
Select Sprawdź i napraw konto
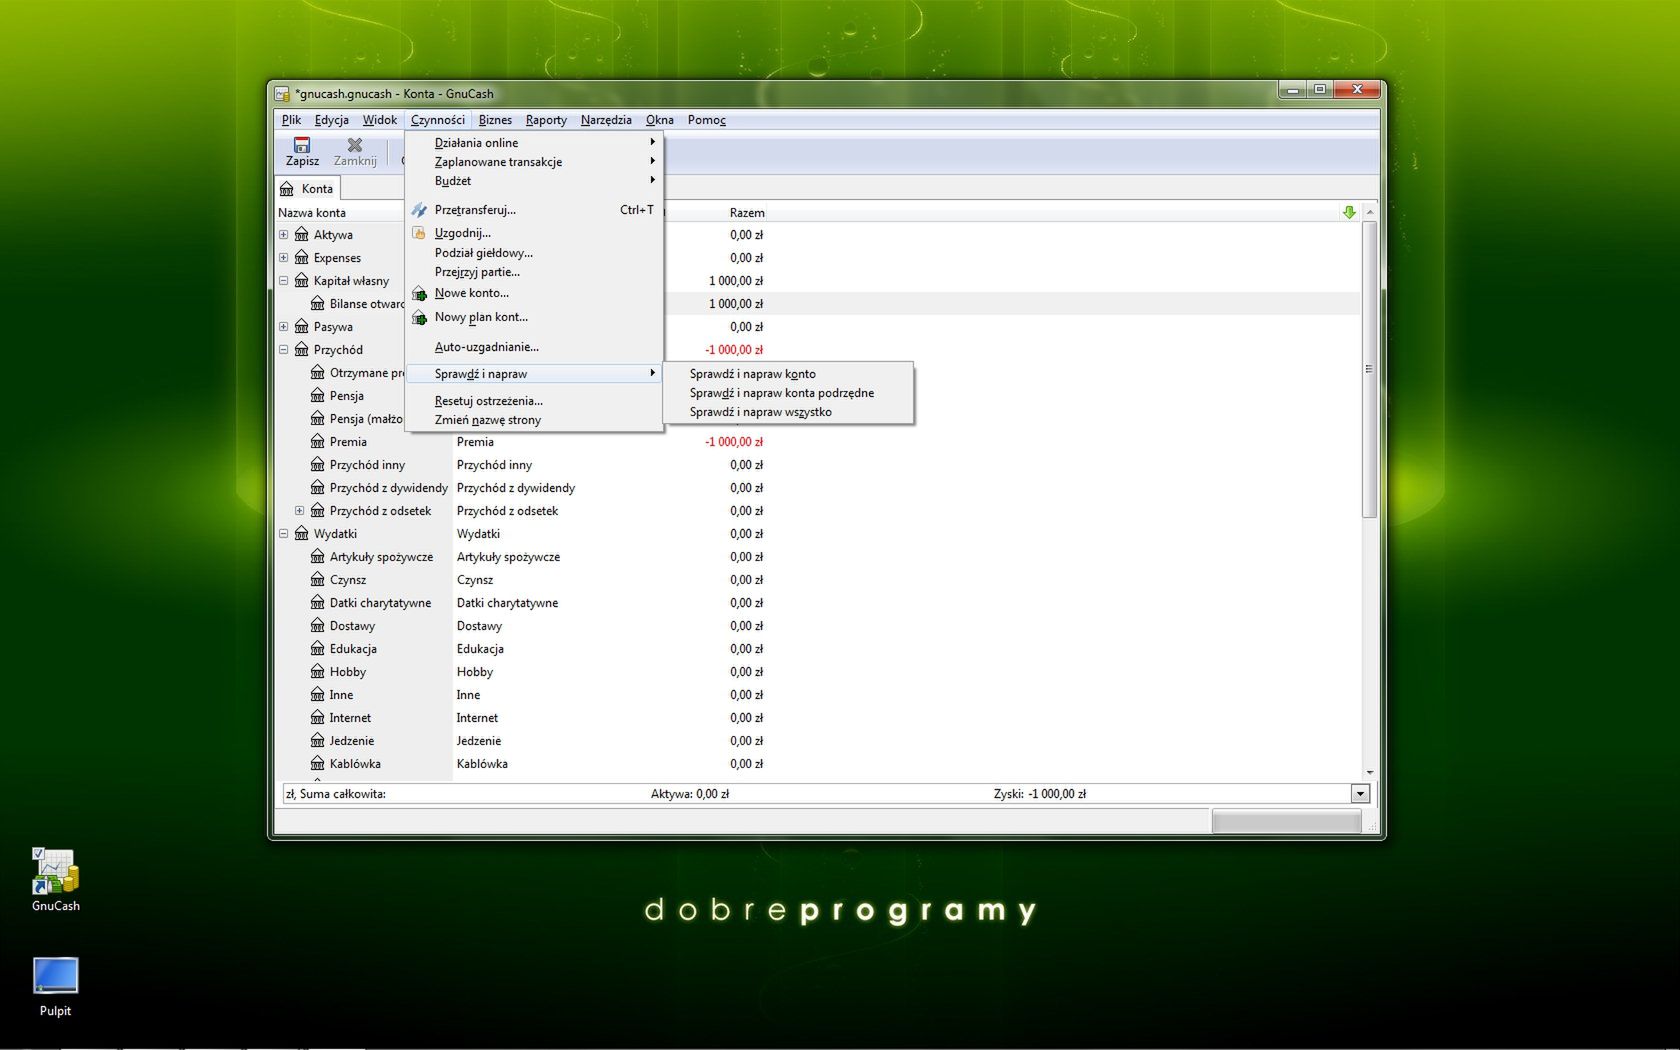point(788,374)
